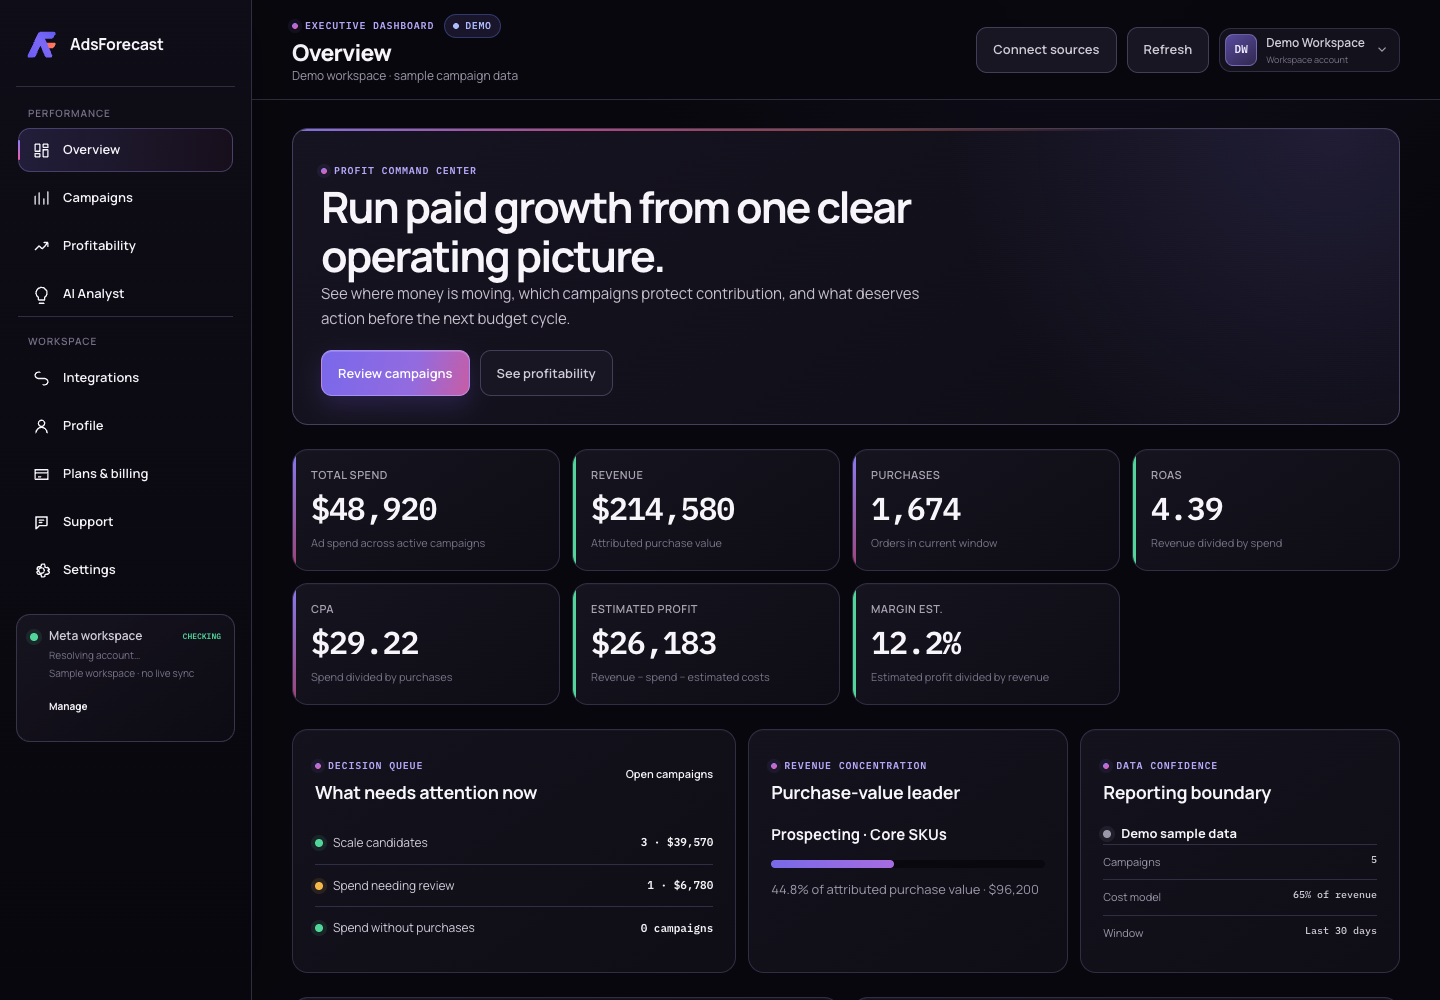
Task: Click the CHECKING status label
Action: 202,636
